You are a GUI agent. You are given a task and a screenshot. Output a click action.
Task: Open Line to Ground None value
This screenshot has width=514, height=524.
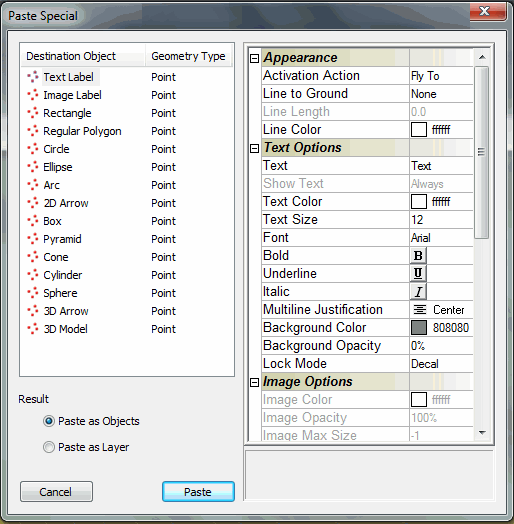pyautogui.click(x=441, y=94)
